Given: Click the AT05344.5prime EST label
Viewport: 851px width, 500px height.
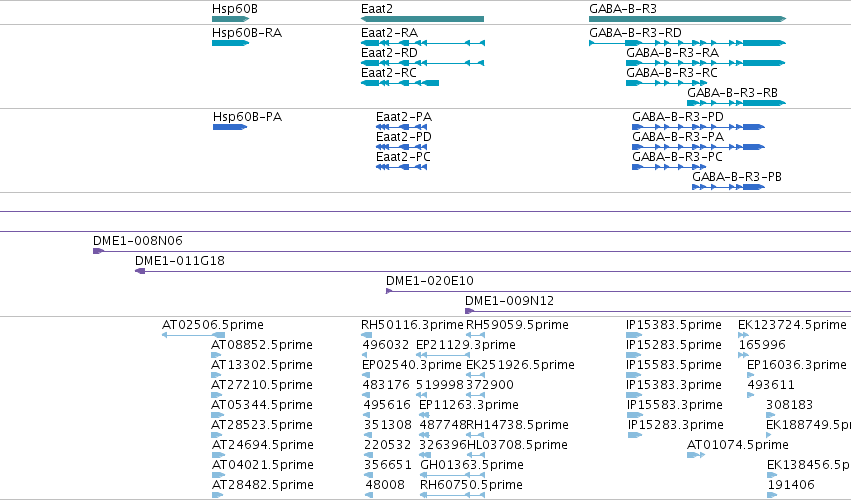Looking at the screenshot, I should click(262, 405).
